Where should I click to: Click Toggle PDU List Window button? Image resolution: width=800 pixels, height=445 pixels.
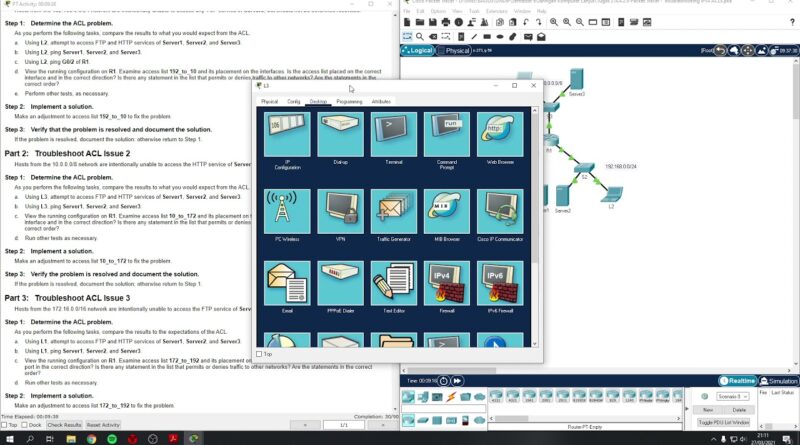(x=723, y=423)
